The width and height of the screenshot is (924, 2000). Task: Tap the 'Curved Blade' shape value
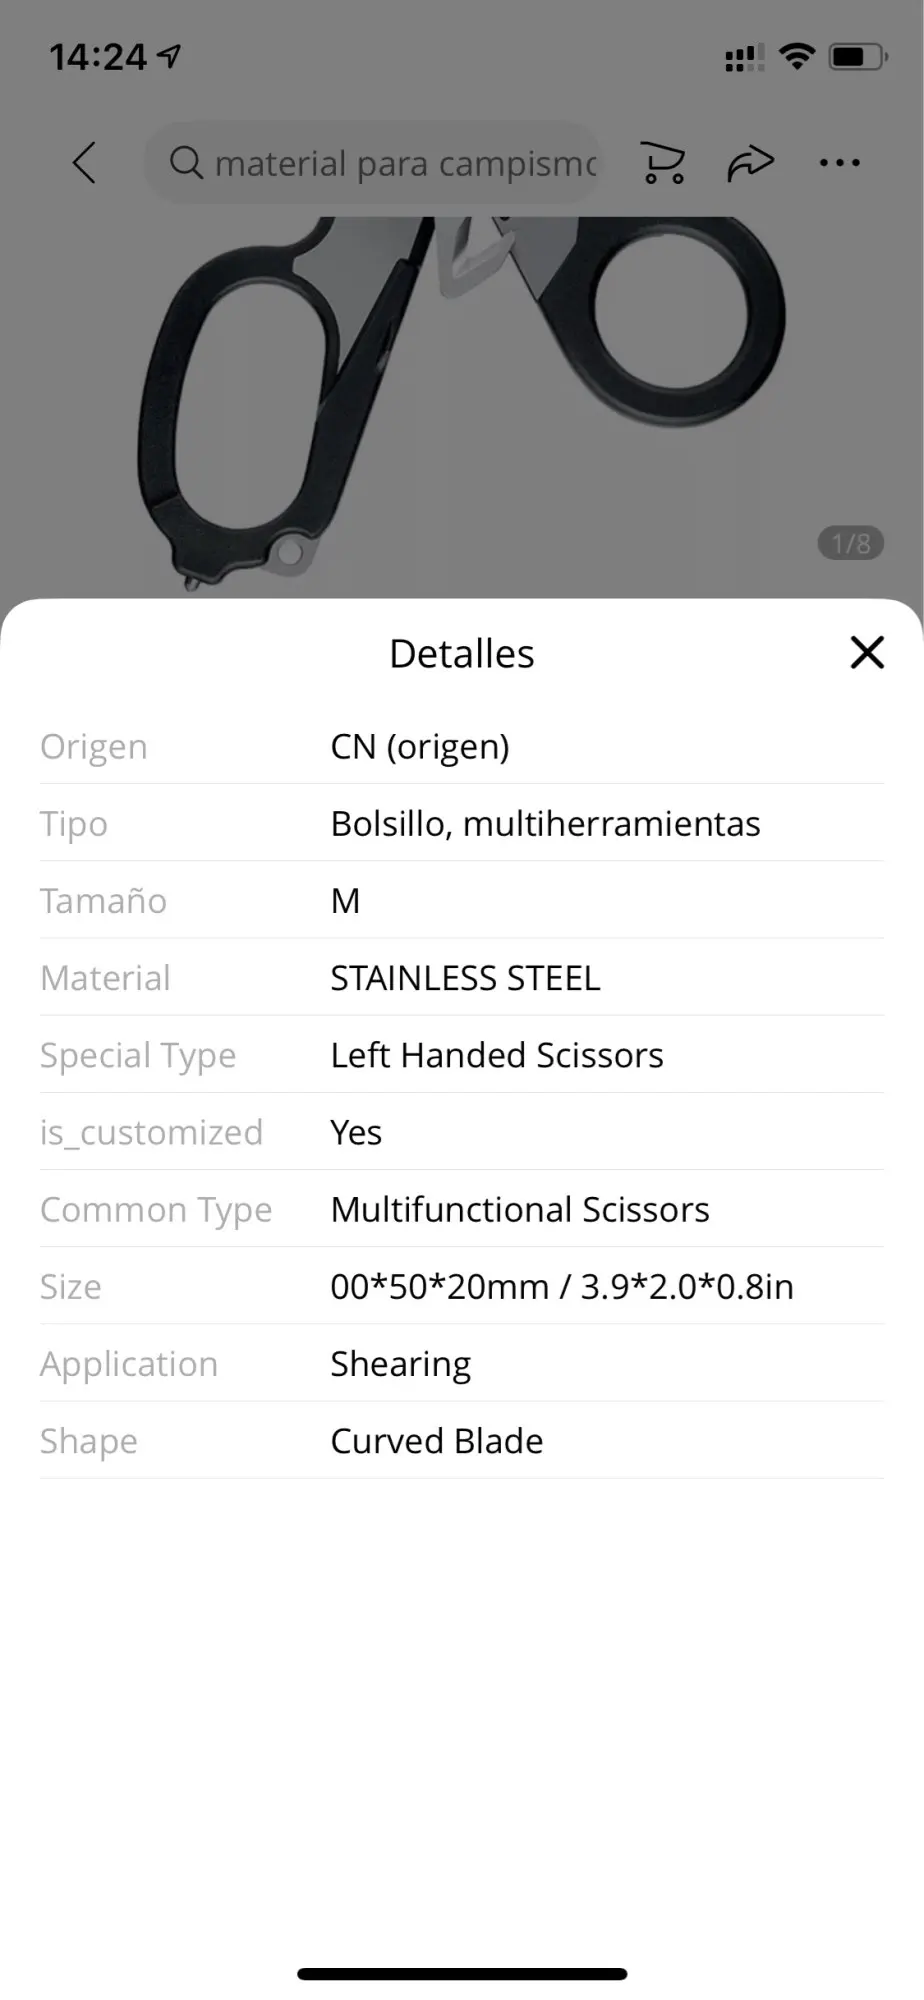[437, 1441]
